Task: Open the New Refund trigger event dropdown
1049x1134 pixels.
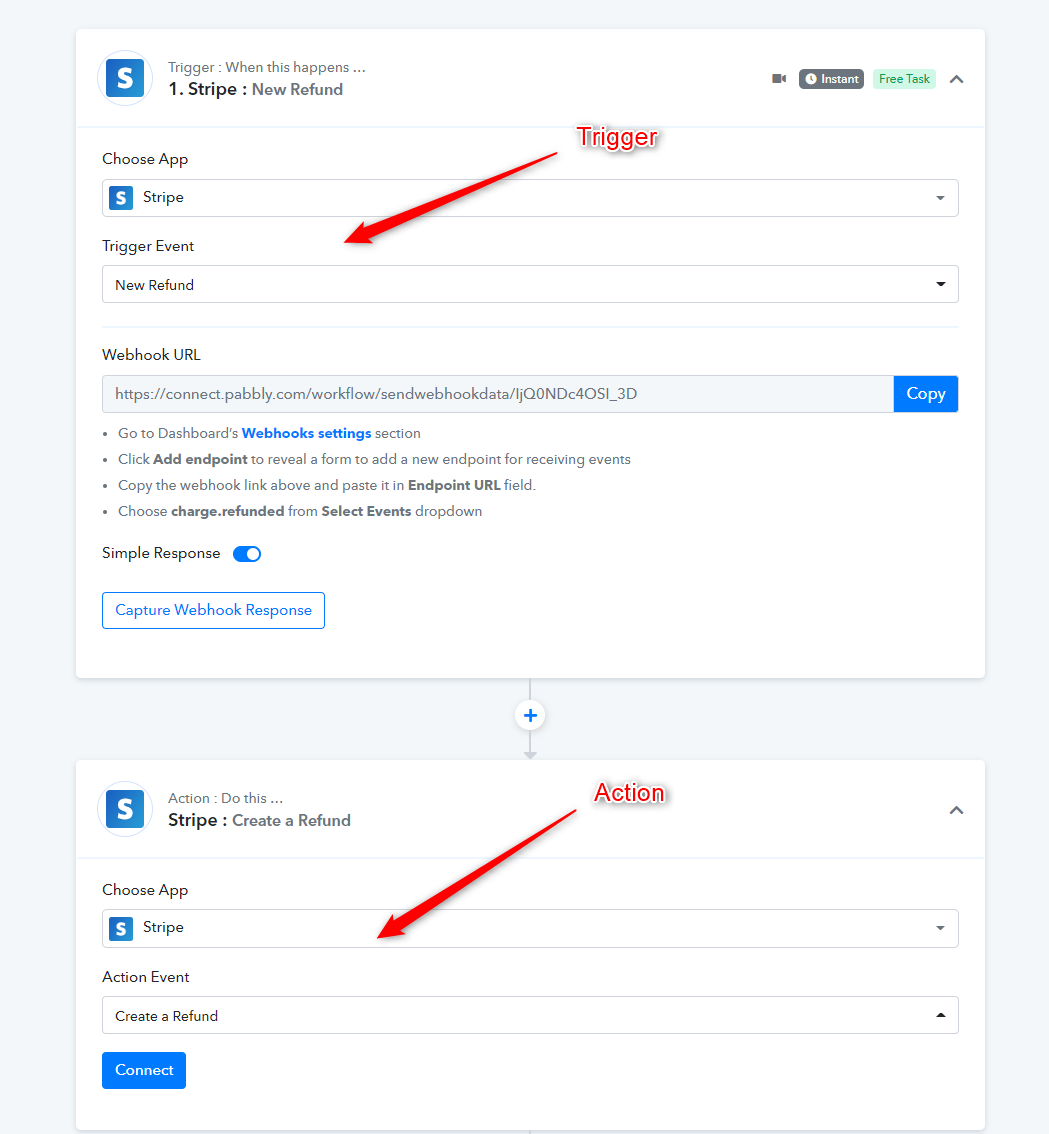Action: tap(530, 284)
